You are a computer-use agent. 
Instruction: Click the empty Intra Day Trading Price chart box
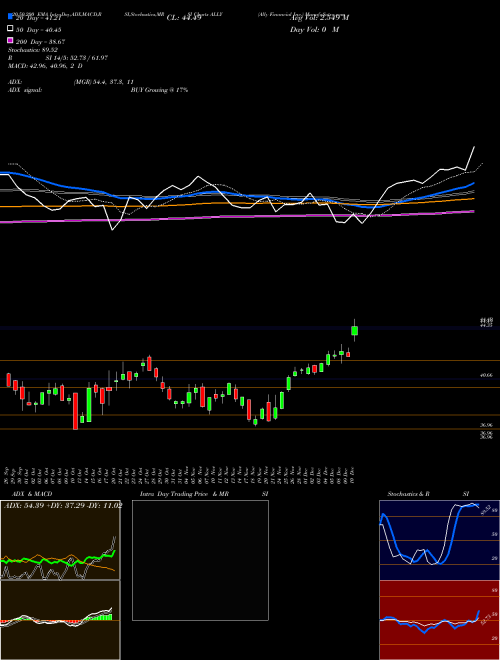pos(200,560)
